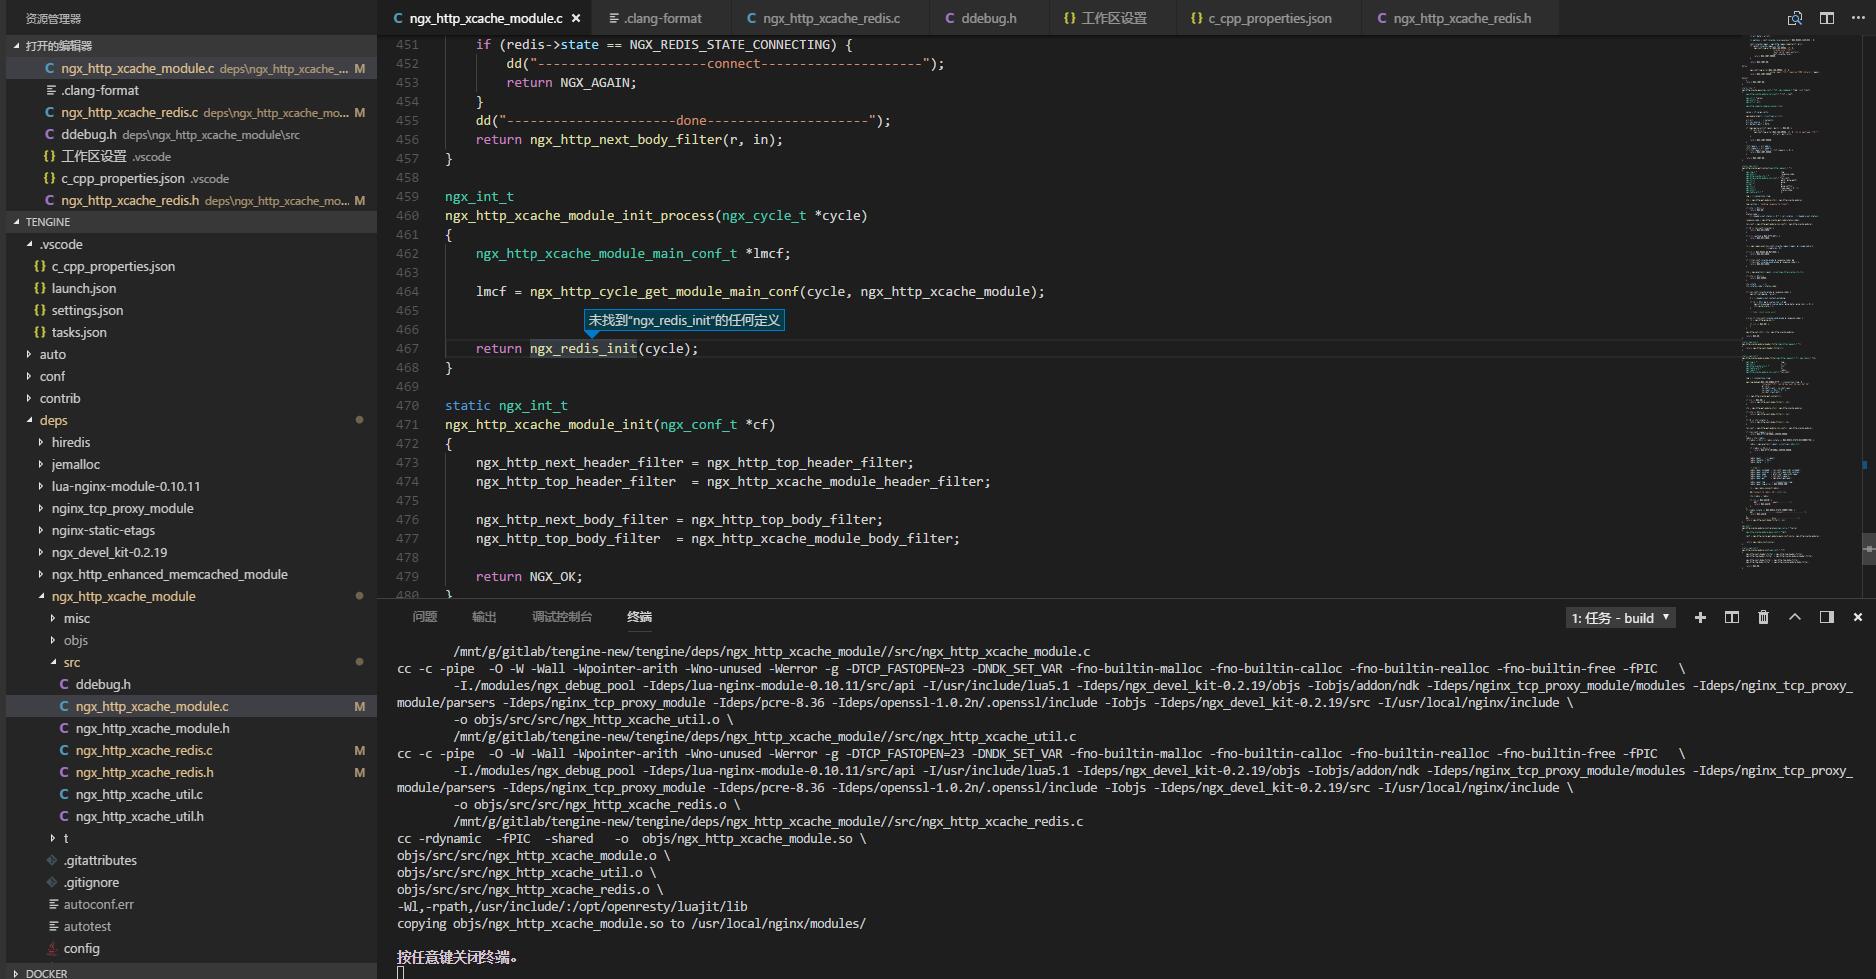1876x979 pixels.
Task: Click in the minimap to jump elsewhere
Action: tap(1790, 300)
